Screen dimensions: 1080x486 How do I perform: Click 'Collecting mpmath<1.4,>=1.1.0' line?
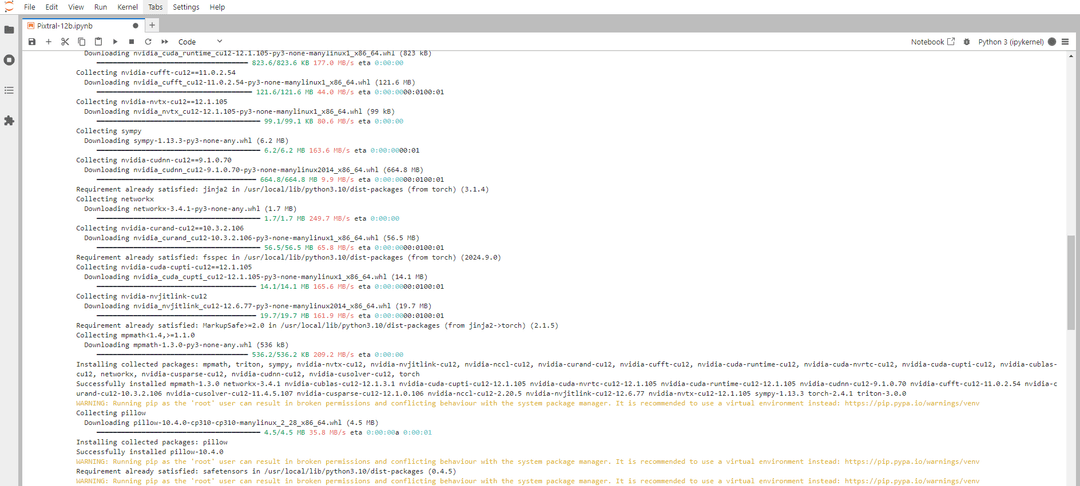click(137, 335)
